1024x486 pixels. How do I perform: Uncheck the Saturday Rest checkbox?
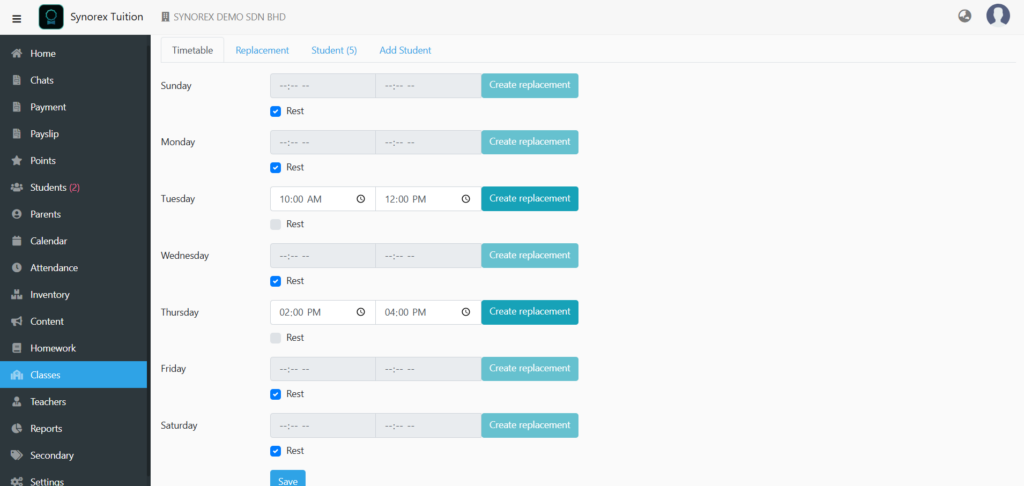pos(276,451)
